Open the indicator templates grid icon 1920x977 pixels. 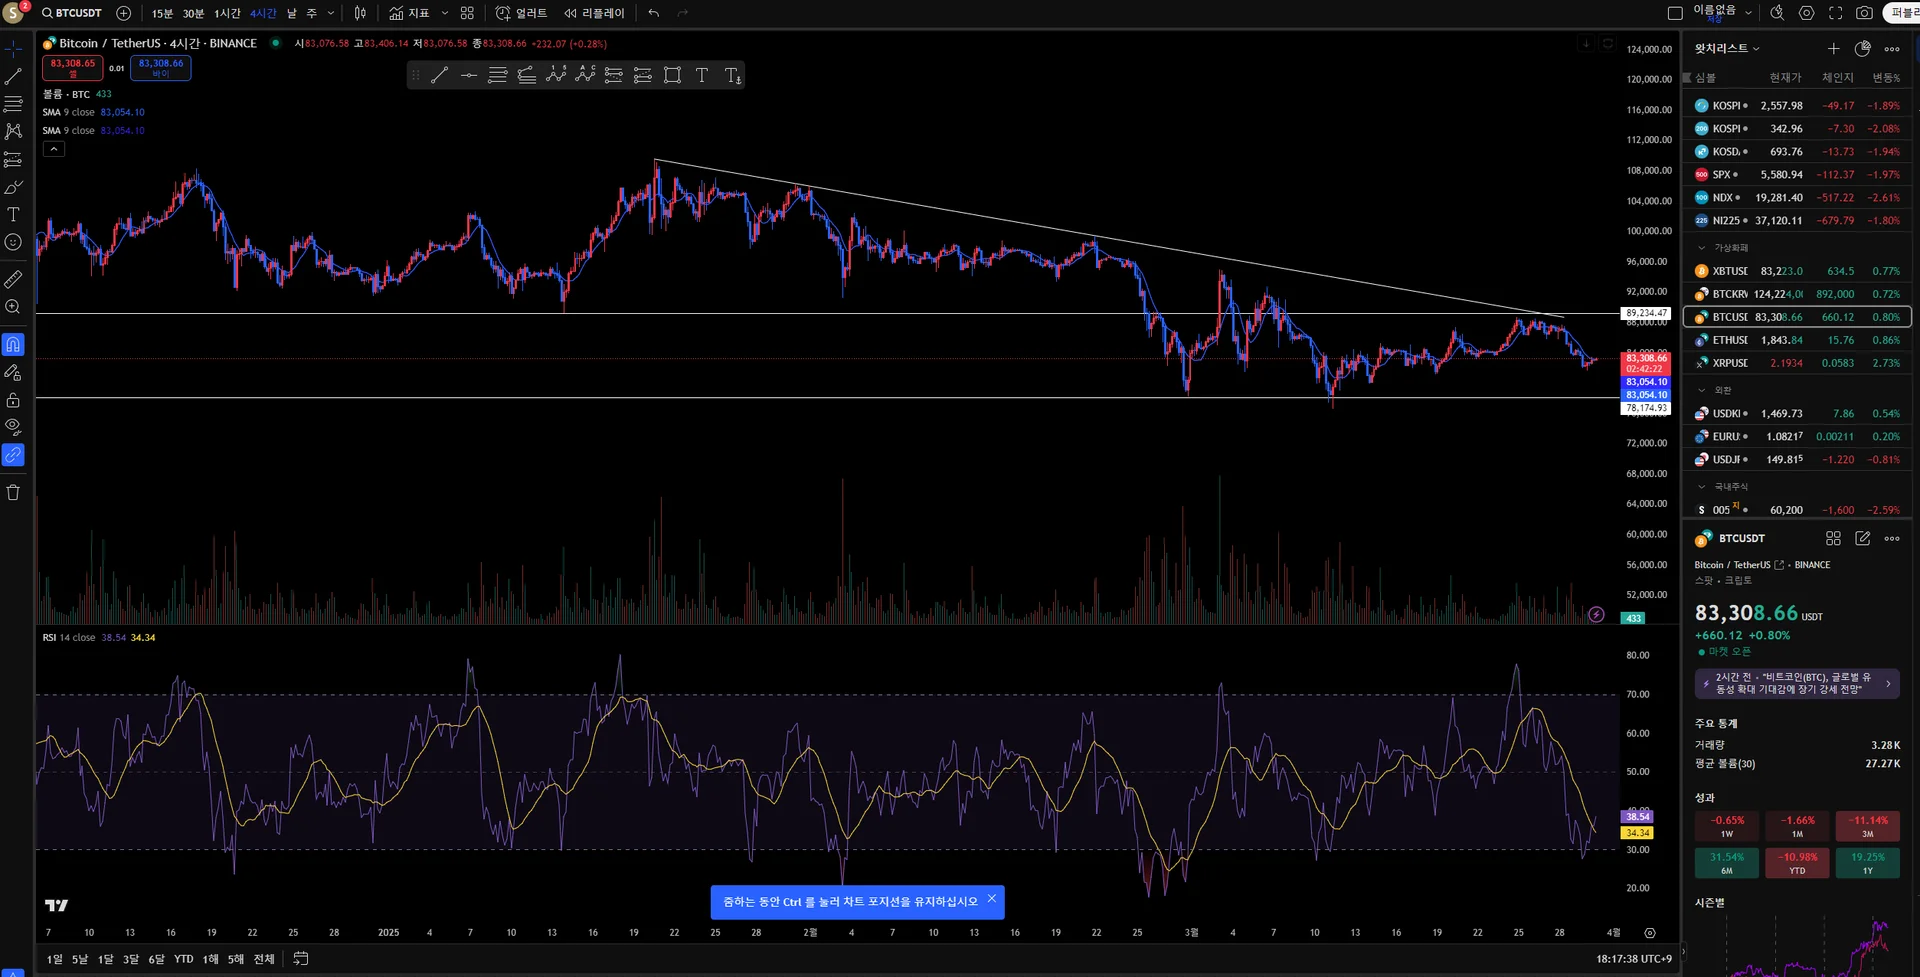pos(467,13)
